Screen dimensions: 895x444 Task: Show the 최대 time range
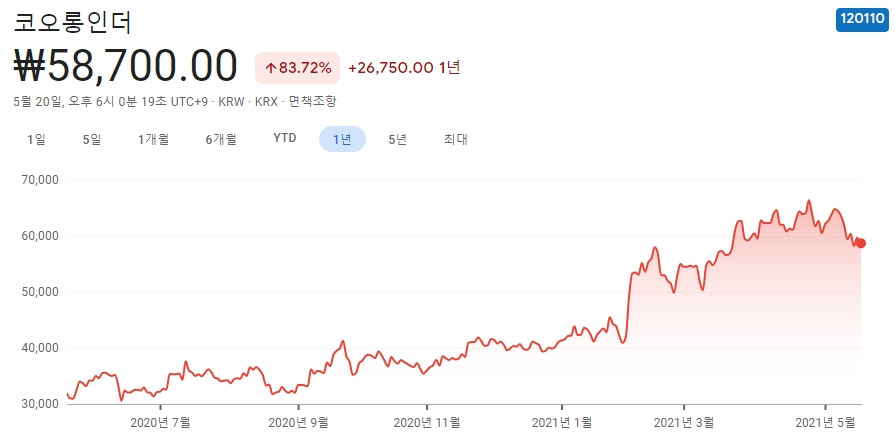(x=456, y=139)
